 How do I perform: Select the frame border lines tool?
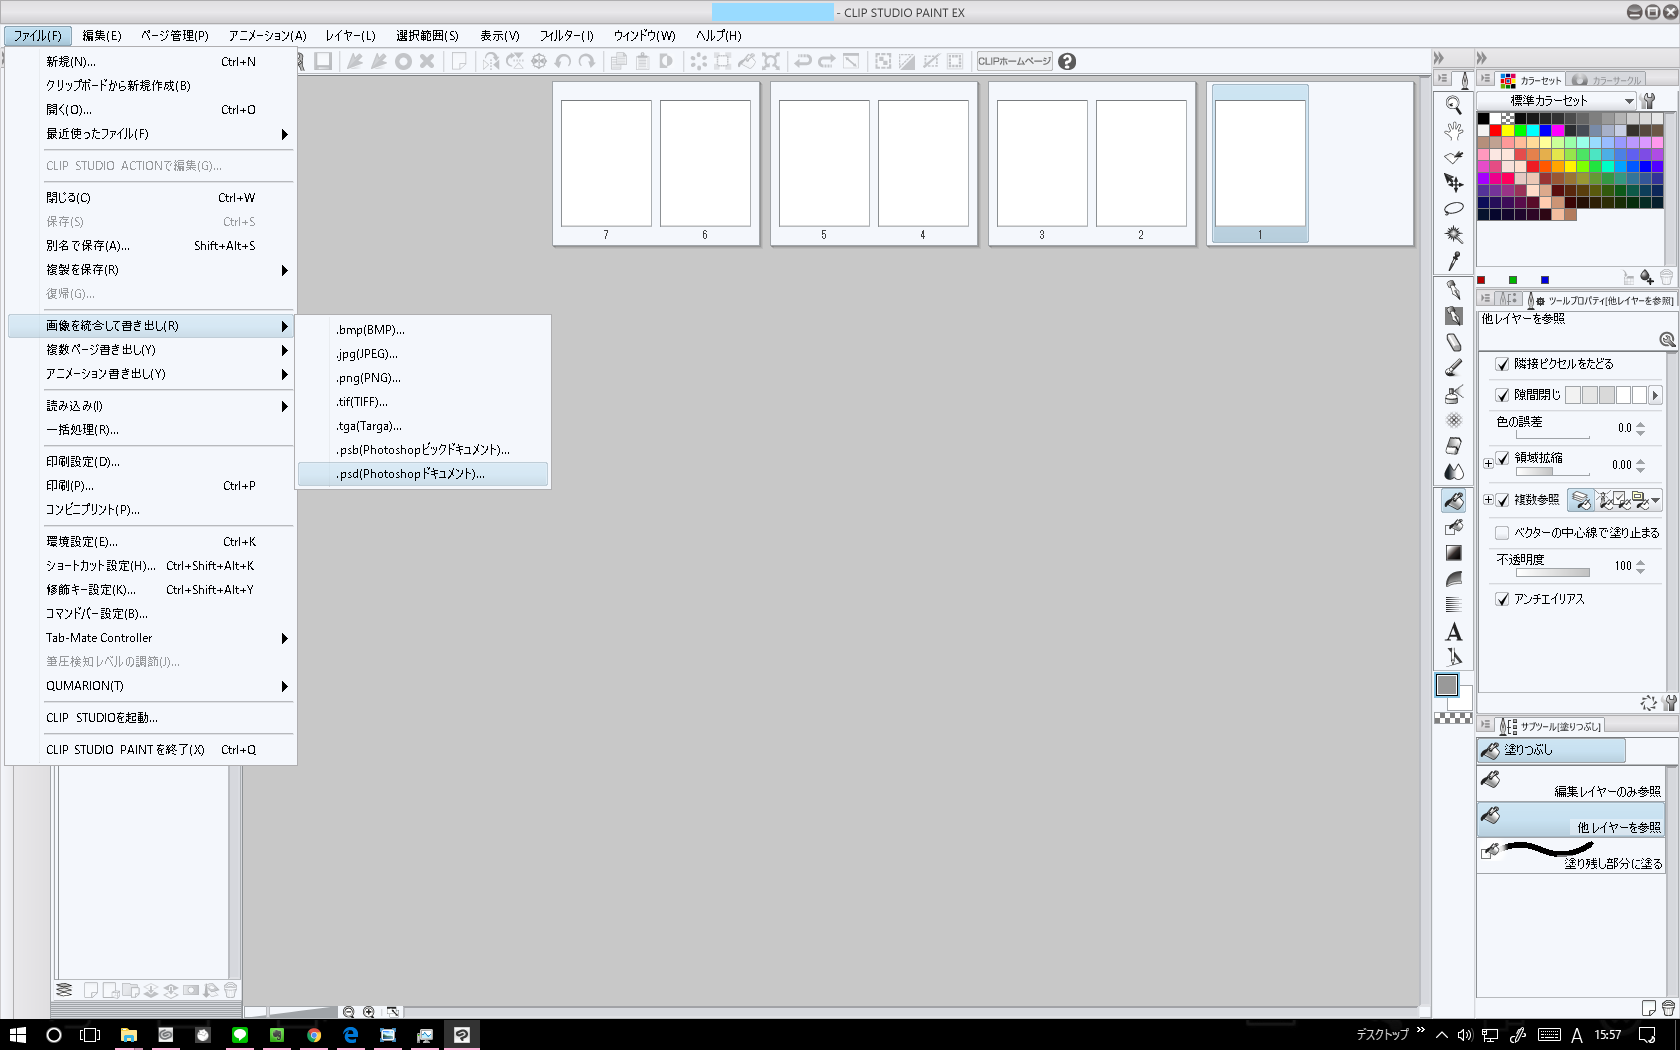(x=1454, y=605)
